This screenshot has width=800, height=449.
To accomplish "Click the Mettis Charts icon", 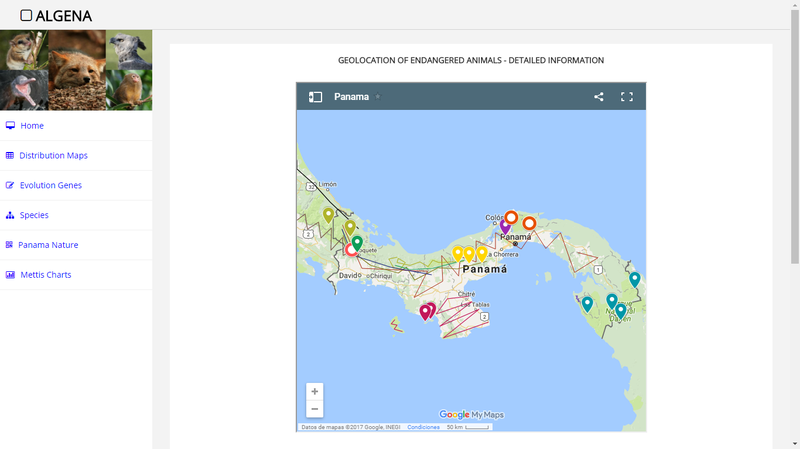I will click(10, 275).
